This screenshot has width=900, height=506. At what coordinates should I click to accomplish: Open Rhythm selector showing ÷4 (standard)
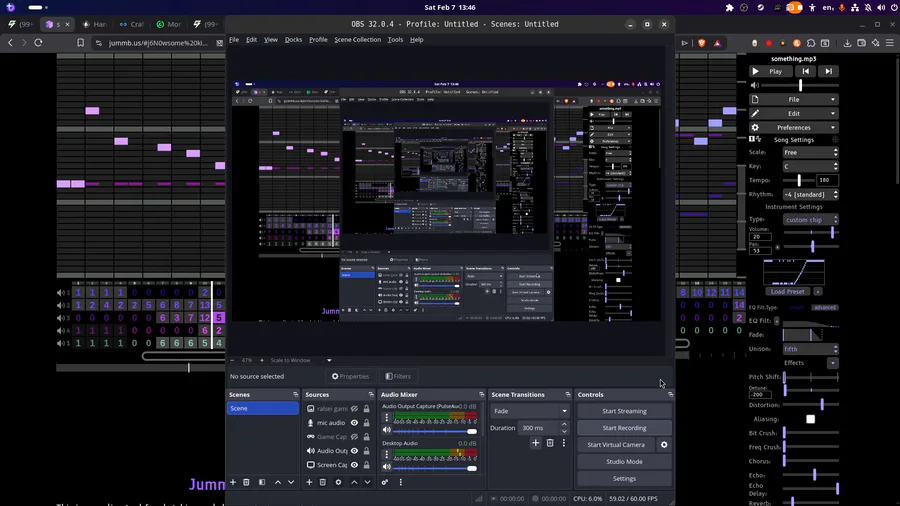pyautogui.click(x=810, y=194)
